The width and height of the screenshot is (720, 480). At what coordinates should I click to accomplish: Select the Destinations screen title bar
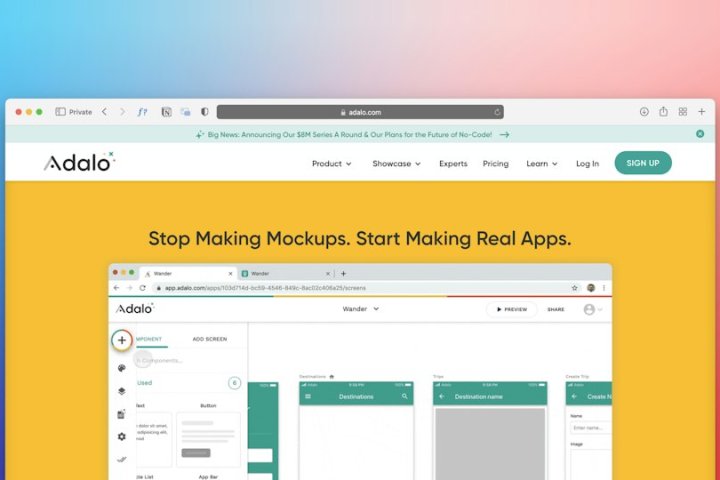click(356, 396)
